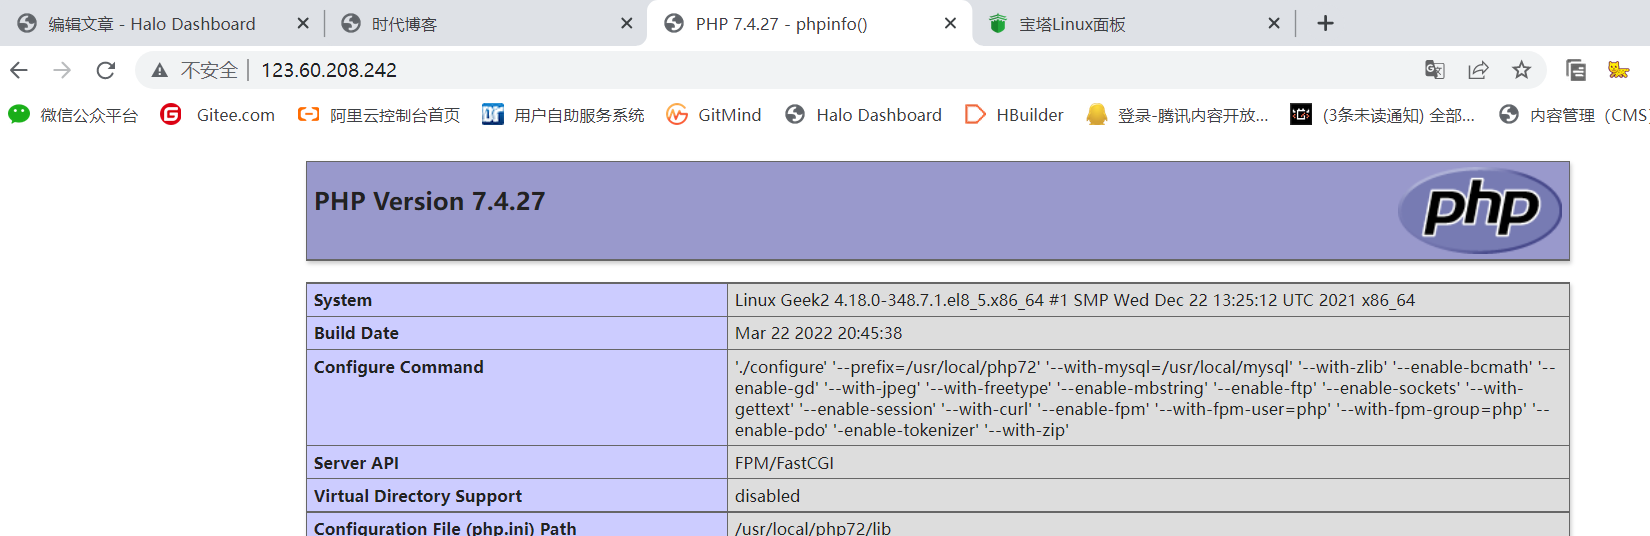Close the 时代博客 tab

click(x=627, y=23)
